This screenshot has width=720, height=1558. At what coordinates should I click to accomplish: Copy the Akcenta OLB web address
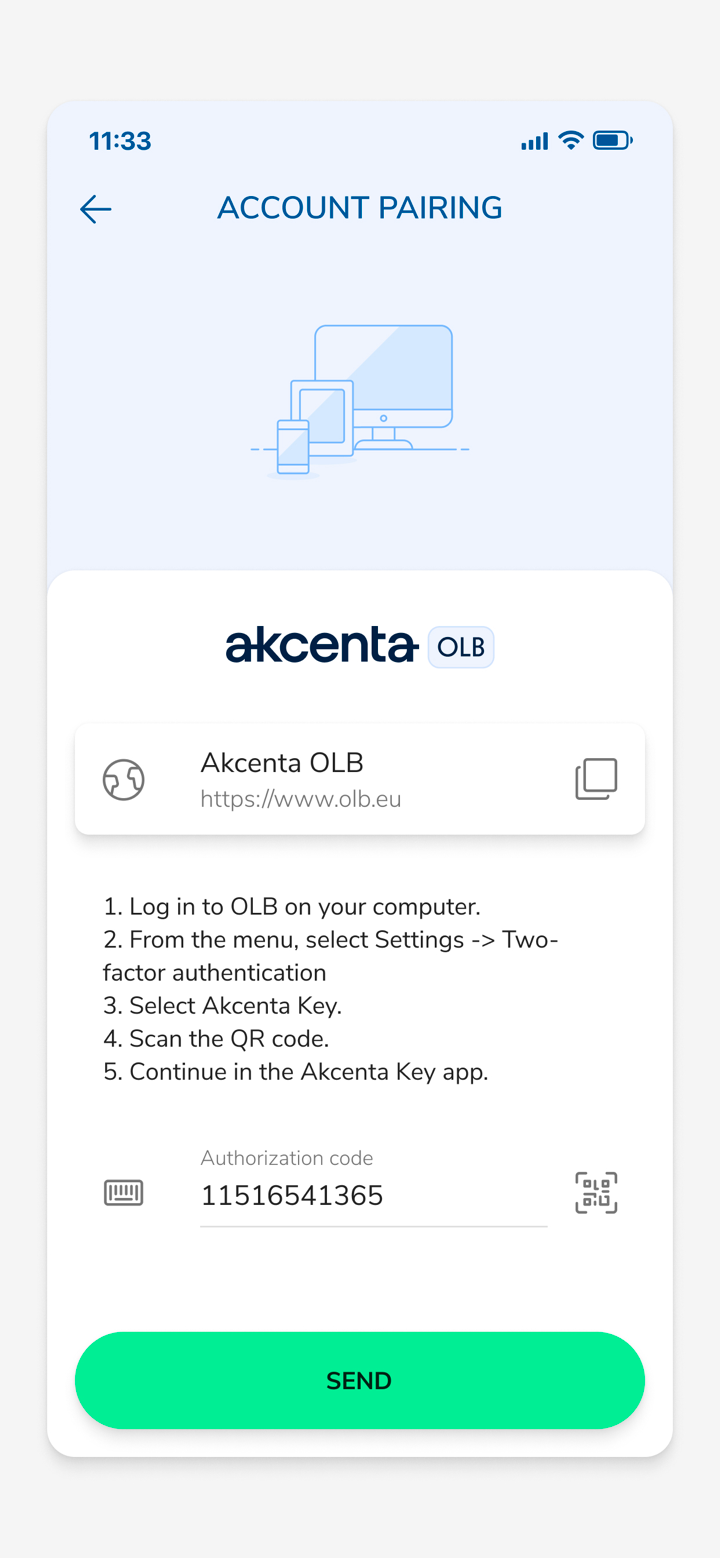click(x=596, y=779)
